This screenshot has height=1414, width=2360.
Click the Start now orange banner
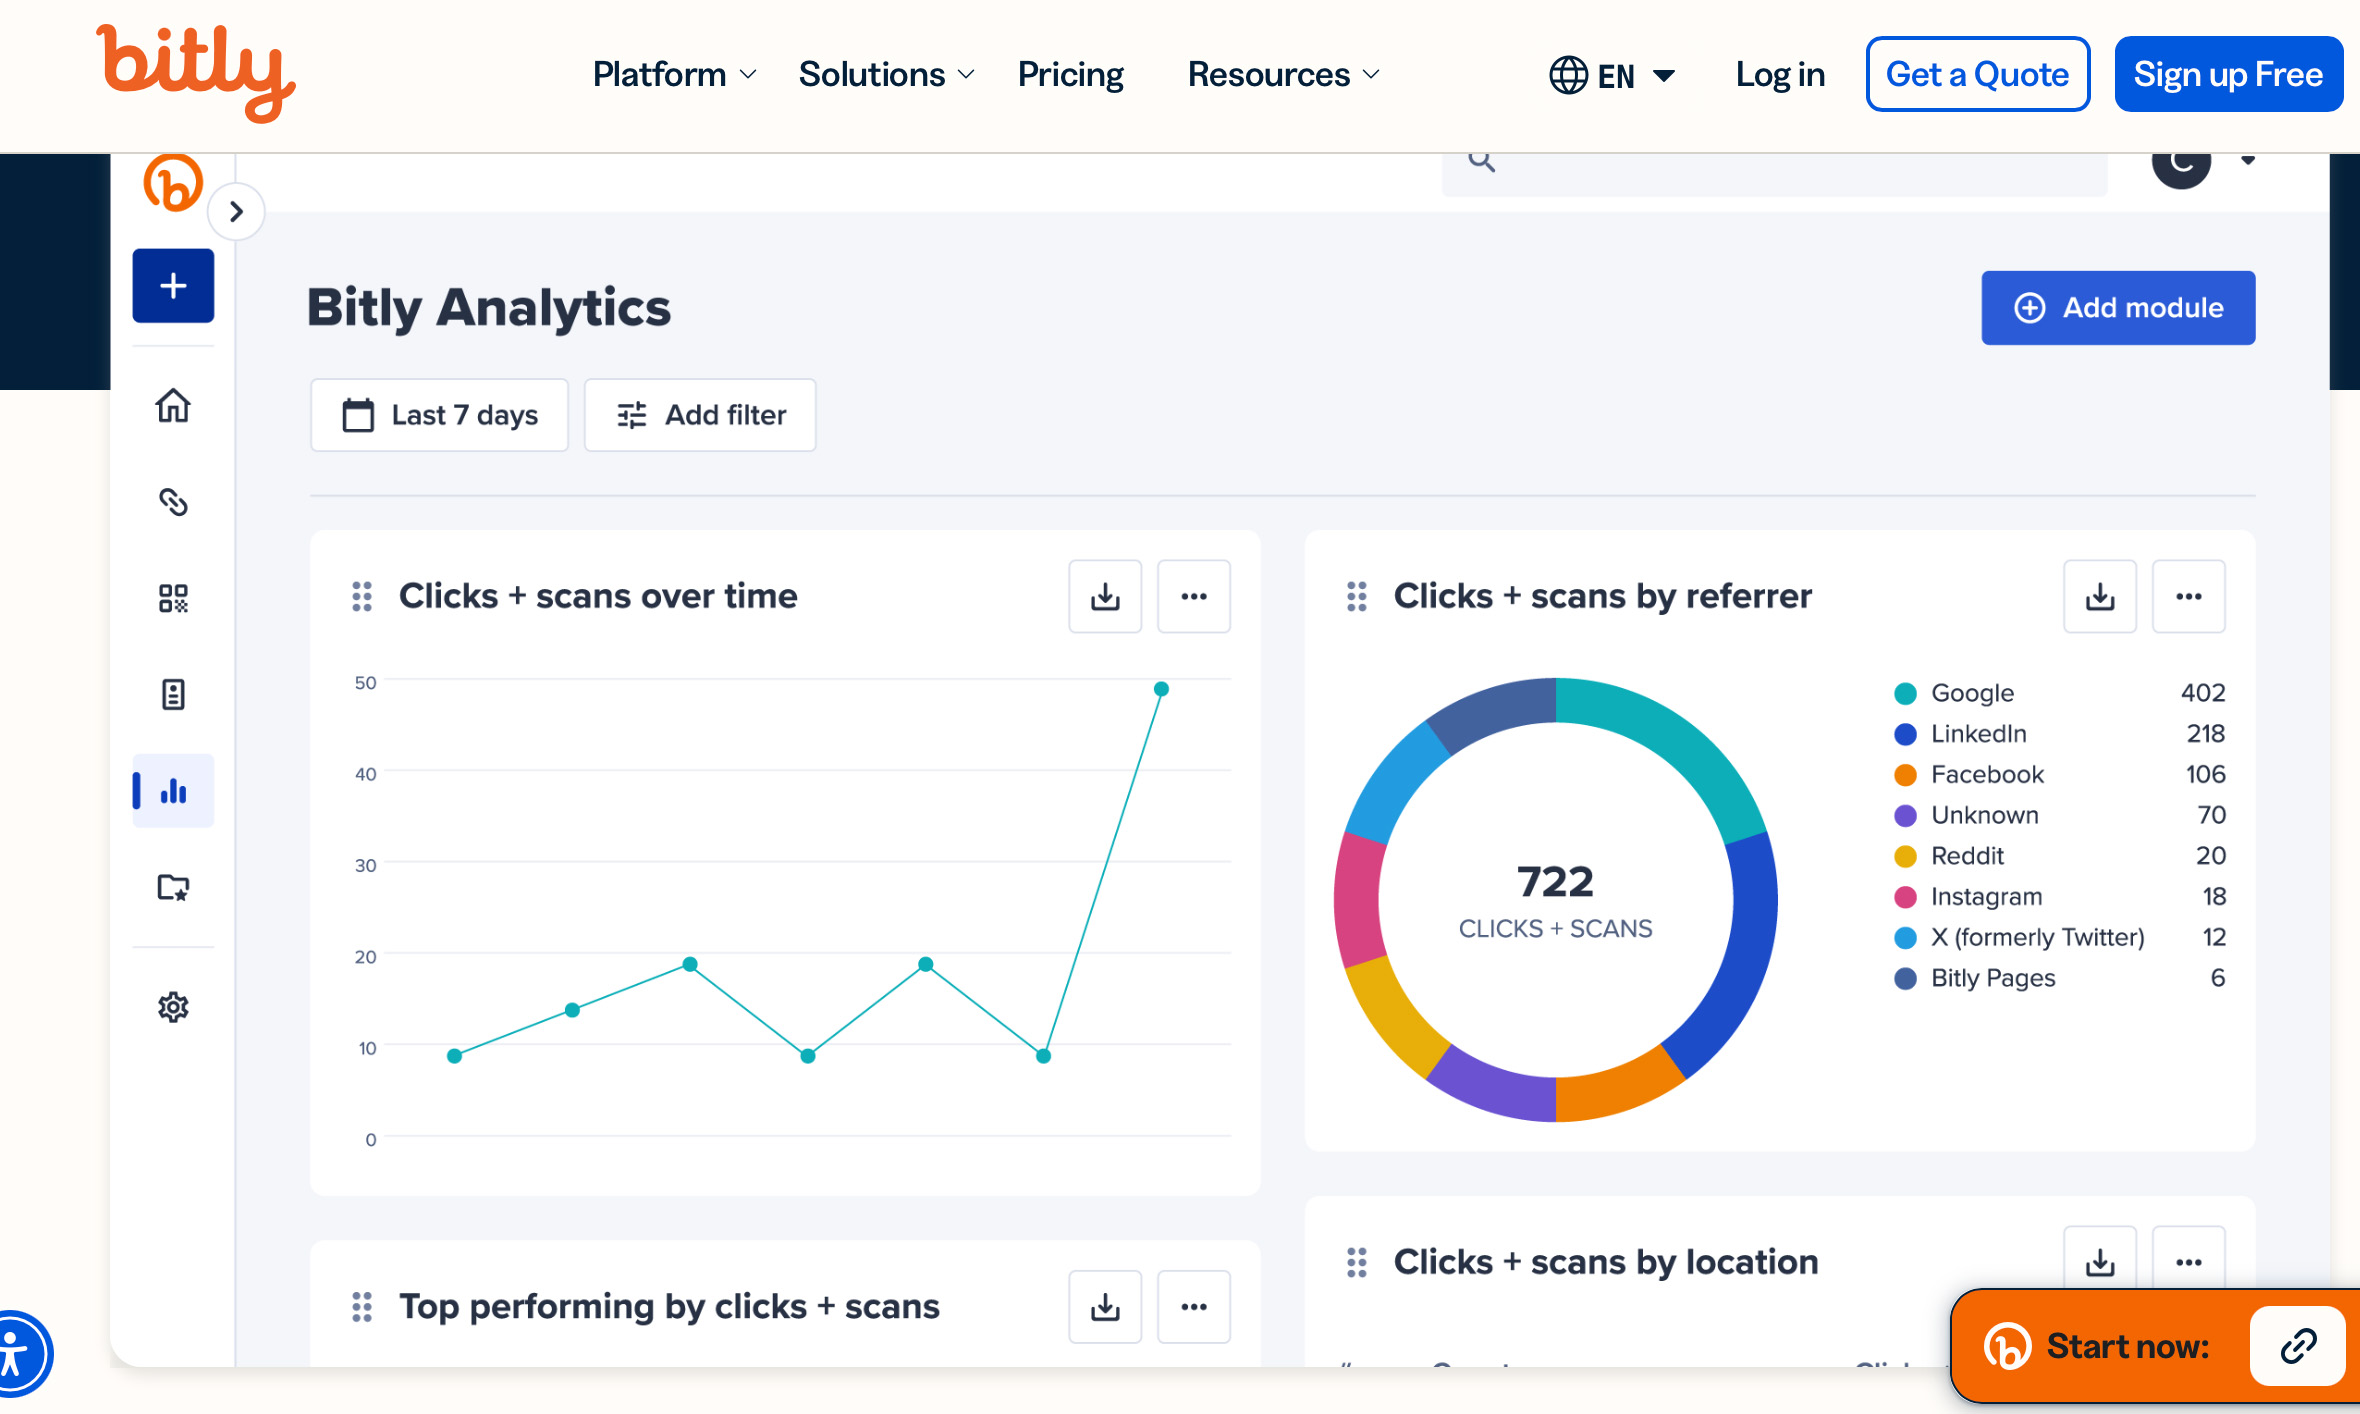2155,1346
